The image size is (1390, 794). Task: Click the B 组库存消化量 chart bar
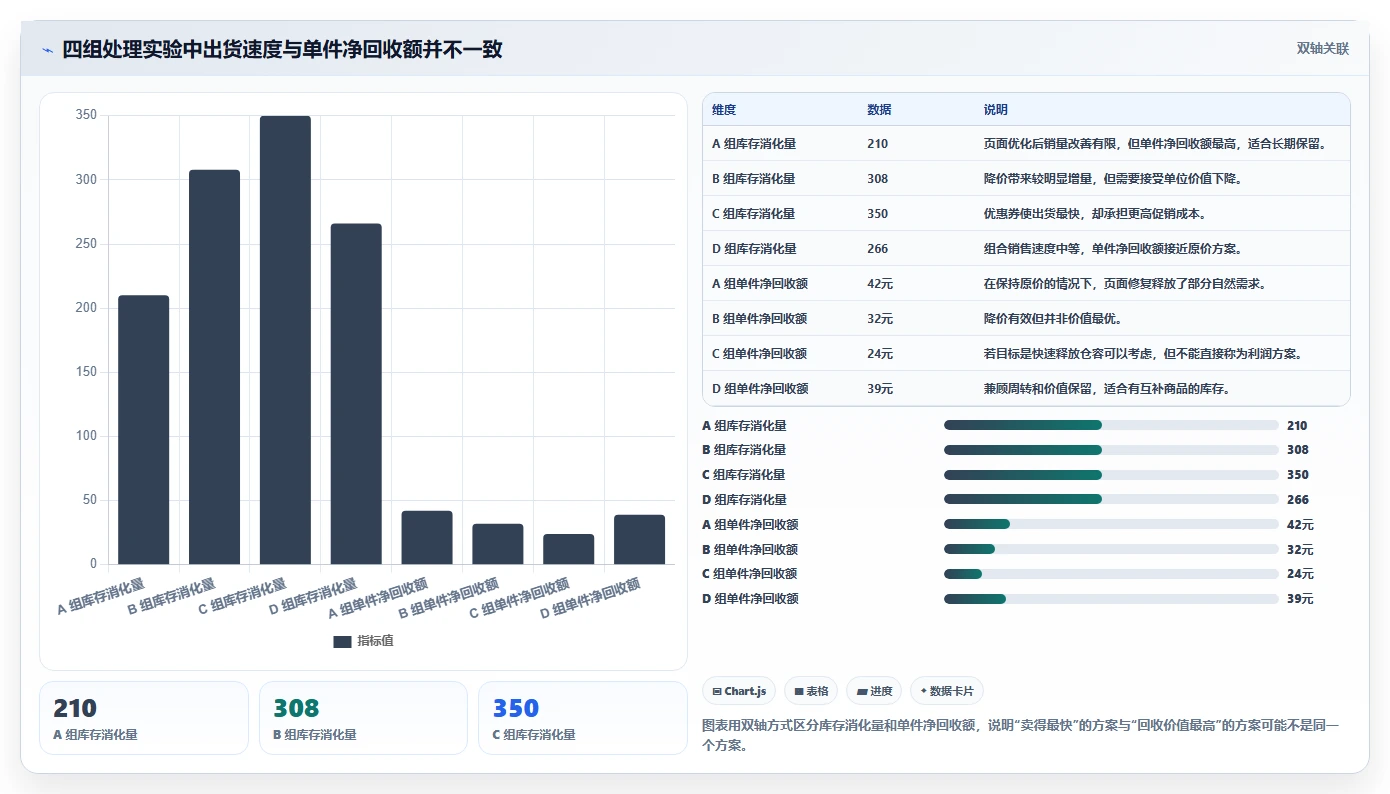click(x=214, y=367)
